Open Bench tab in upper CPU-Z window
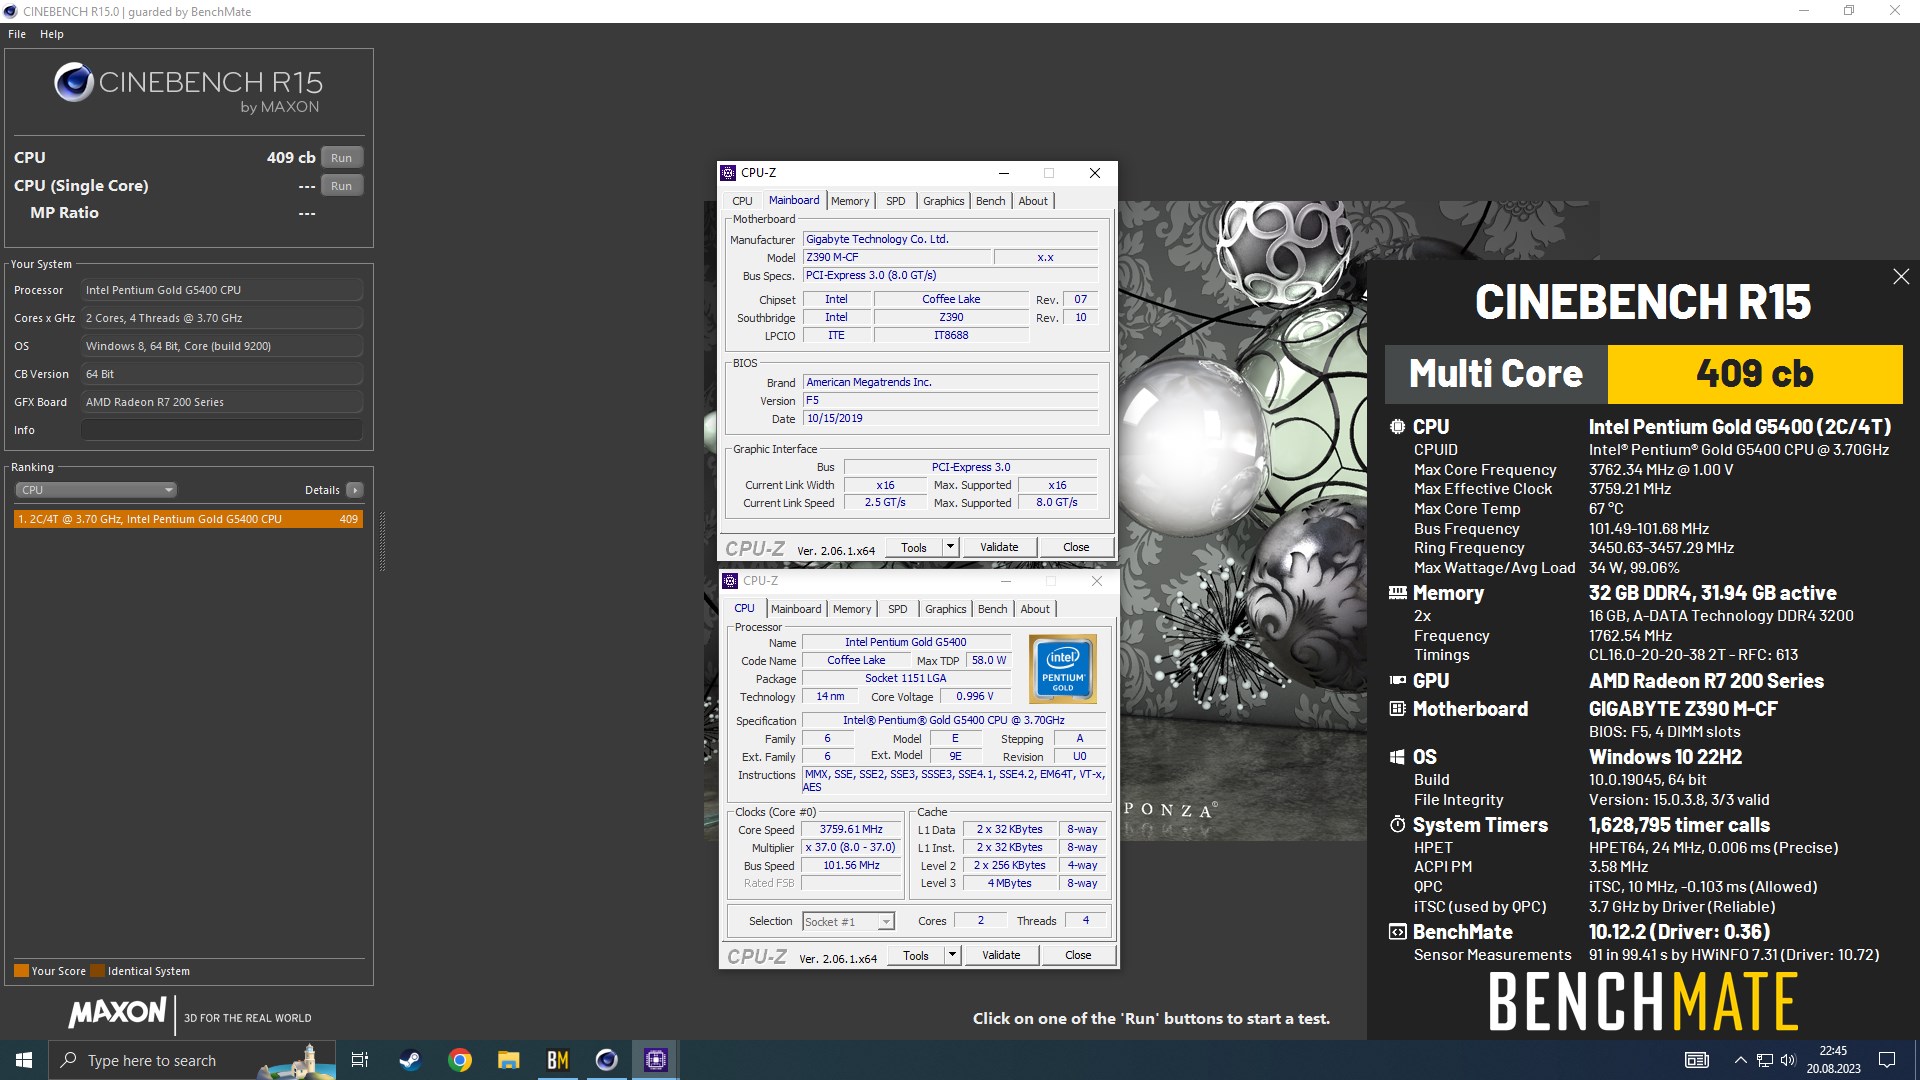The width and height of the screenshot is (1920, 1080). 991,201
